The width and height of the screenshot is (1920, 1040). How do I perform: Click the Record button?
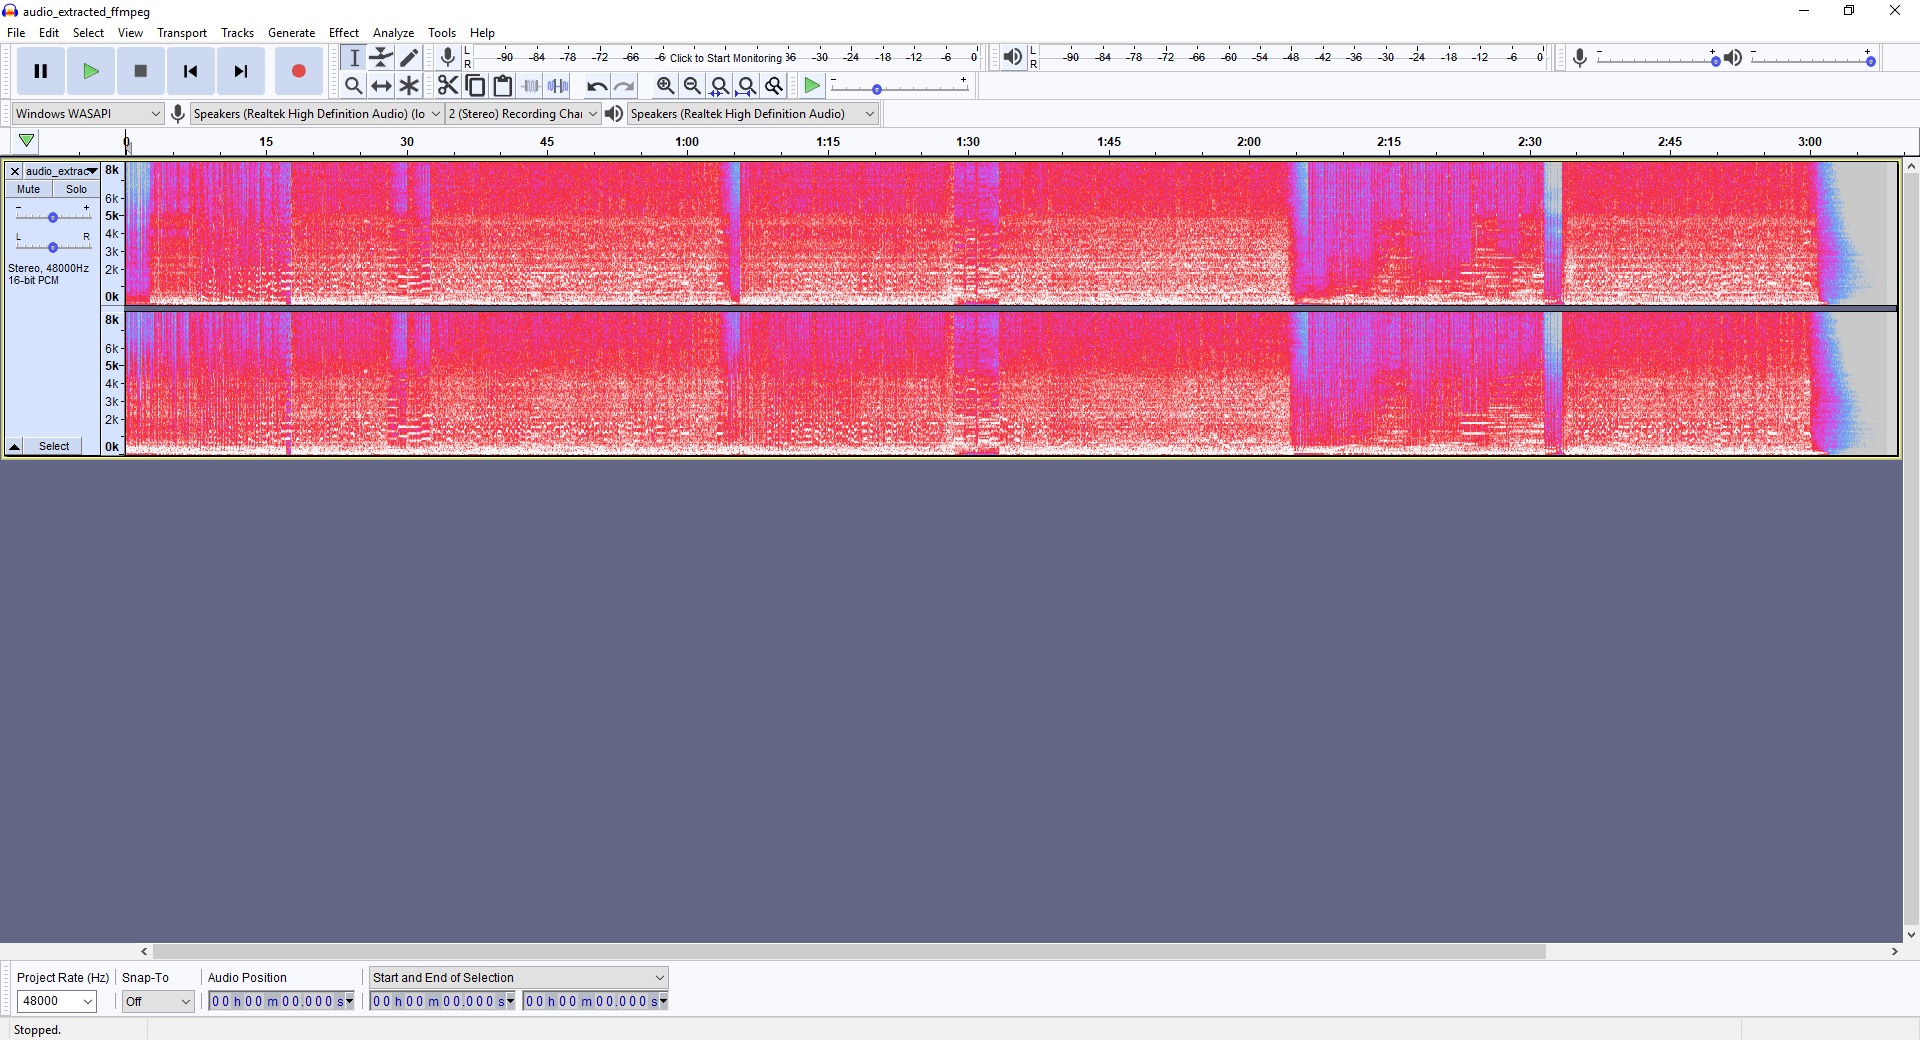coord(298,71)
